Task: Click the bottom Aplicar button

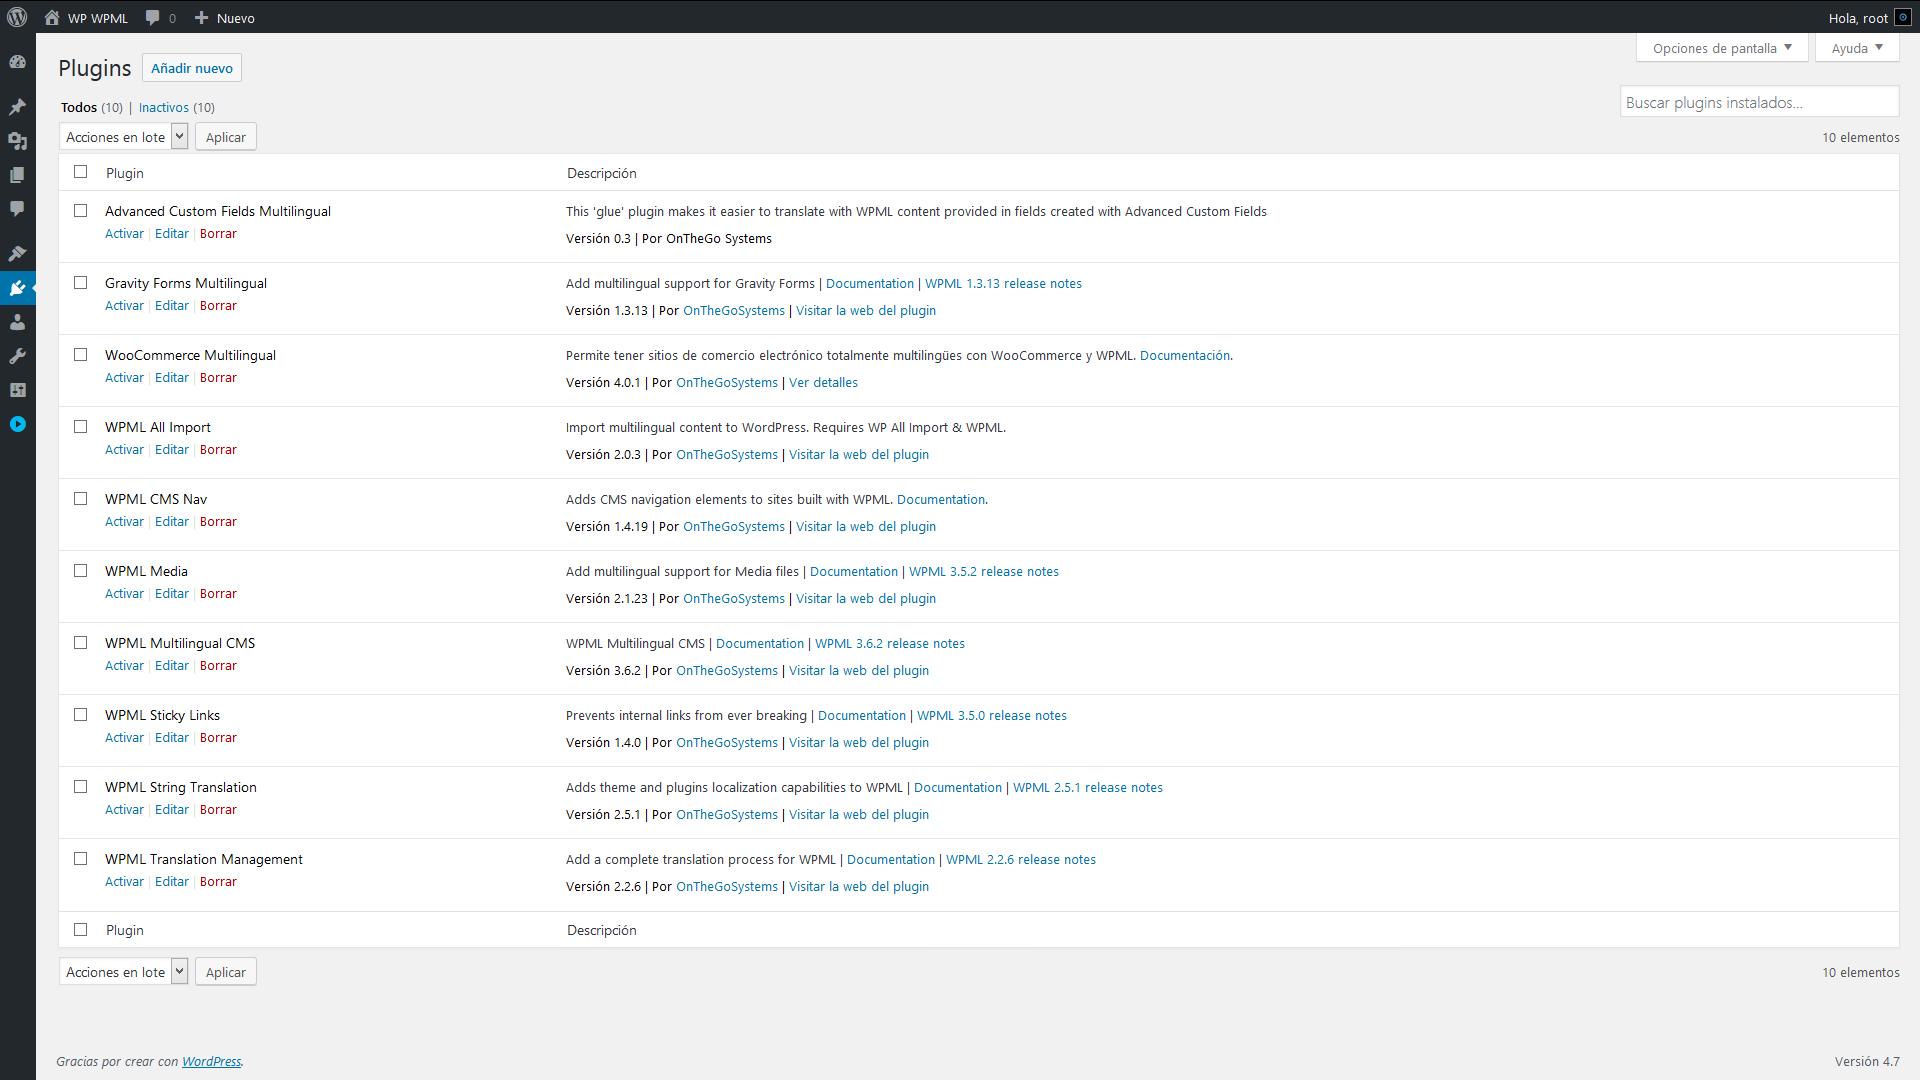Action: [226, 972]
